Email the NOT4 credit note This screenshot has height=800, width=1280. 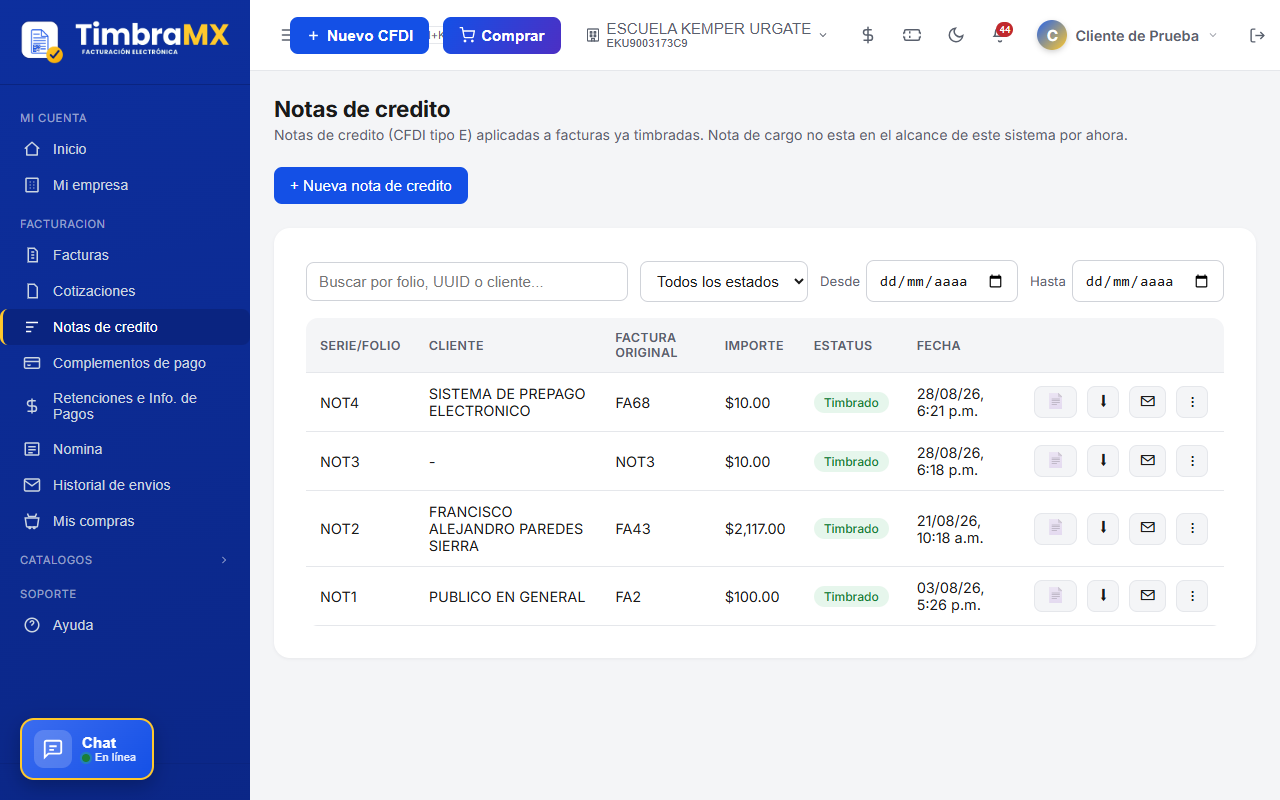[1147, 402]
